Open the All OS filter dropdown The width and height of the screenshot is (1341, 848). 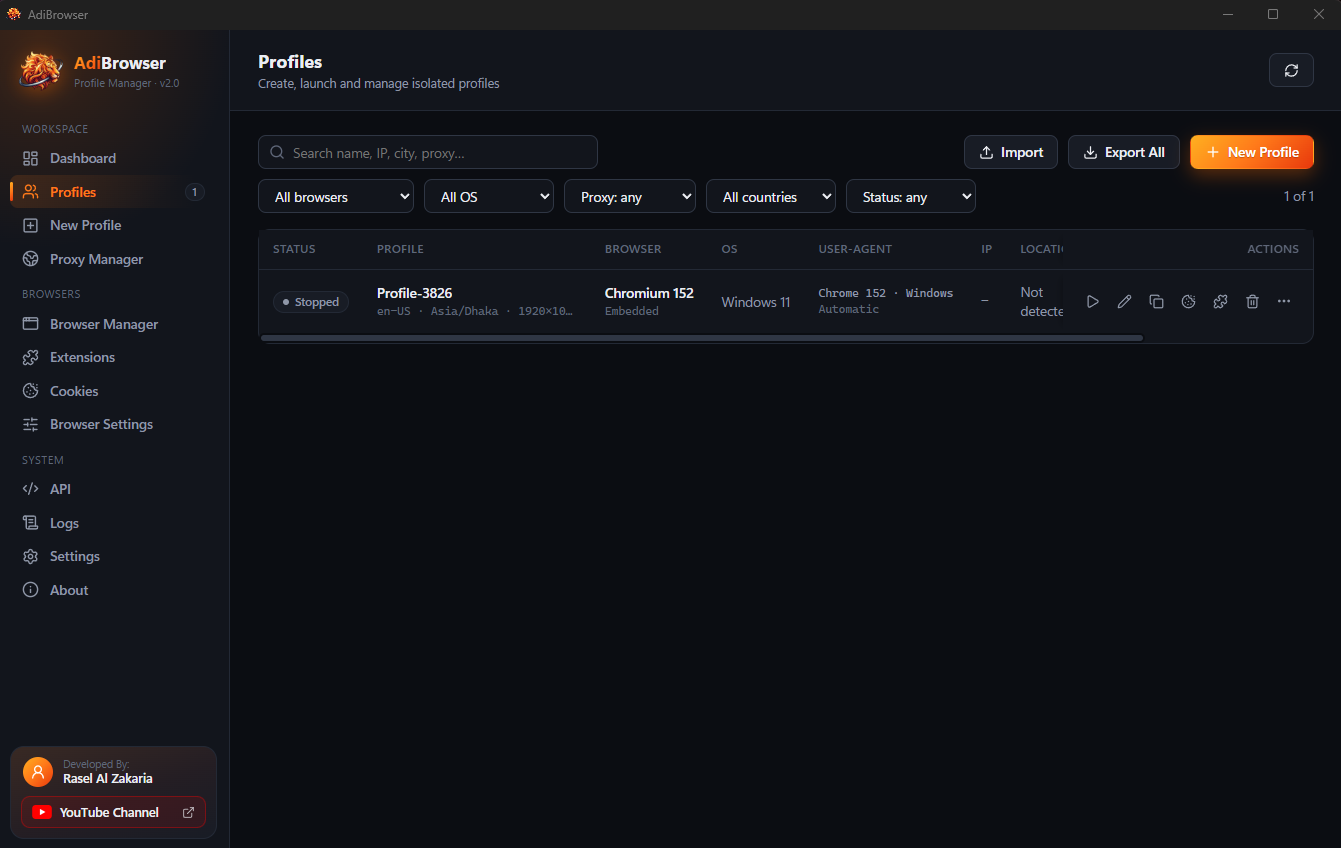[x=489, y=197]
